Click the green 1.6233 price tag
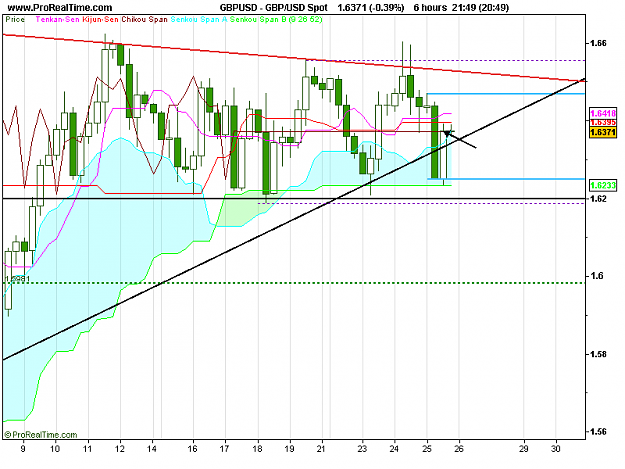Viewport: 625px width, 469px height. tap(603, 185)
